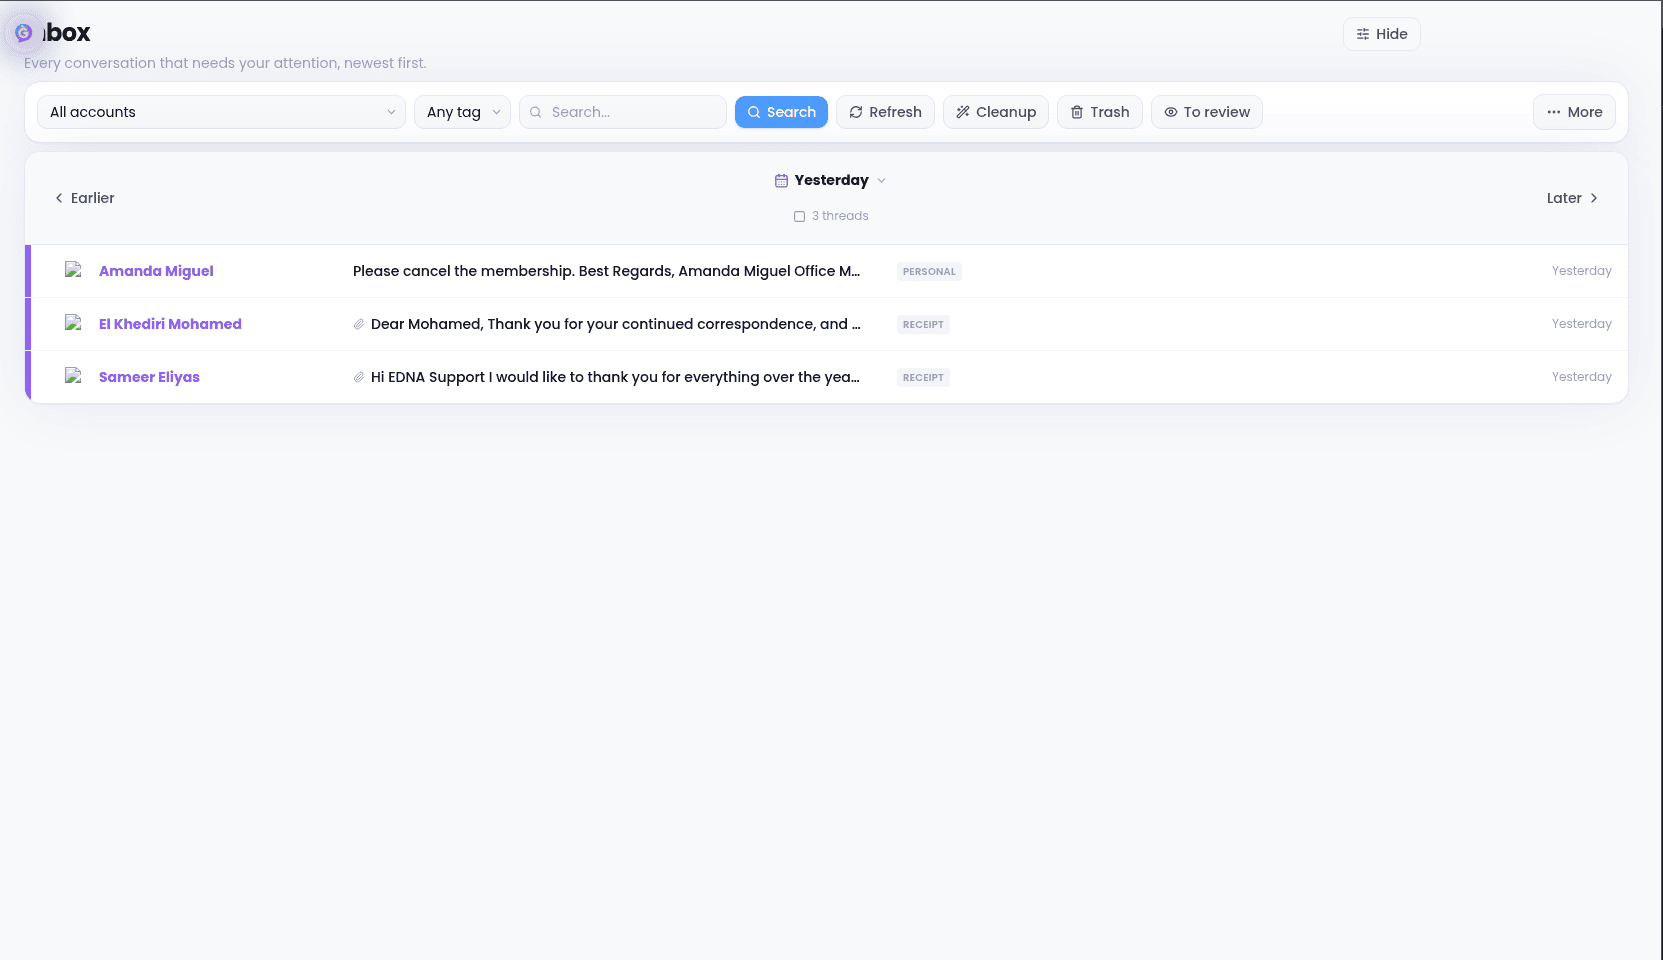This screenshot has width=1663, height=960.
Task: Go to Later conversations
Action: 1572,198
